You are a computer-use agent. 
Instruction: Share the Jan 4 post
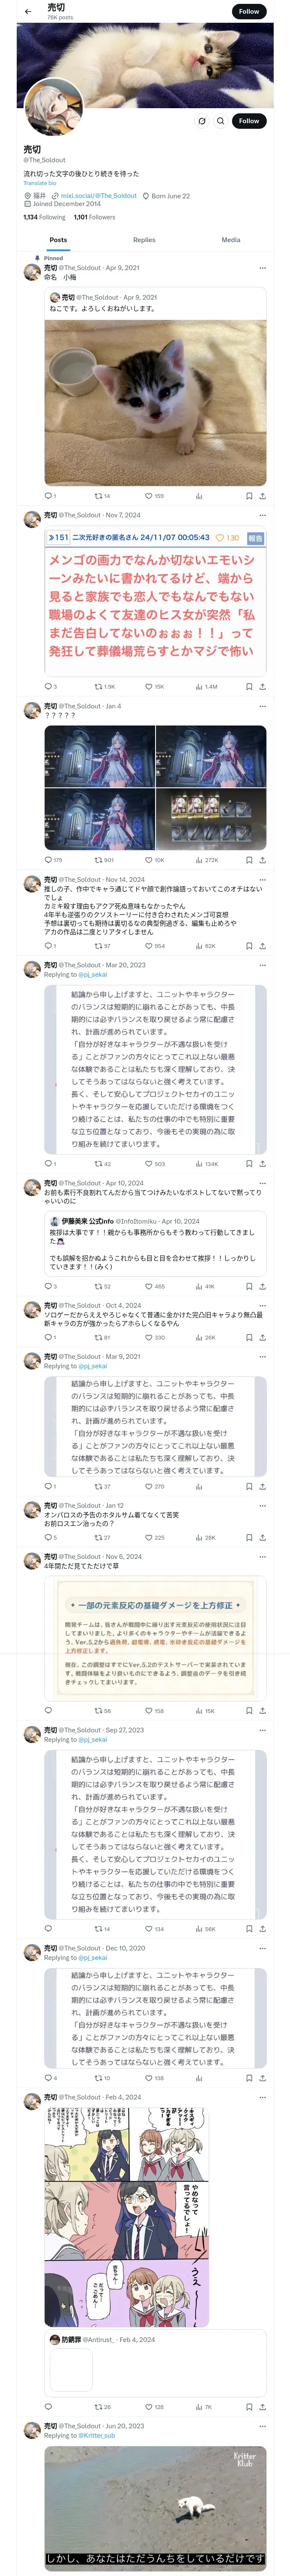(262, 860)
